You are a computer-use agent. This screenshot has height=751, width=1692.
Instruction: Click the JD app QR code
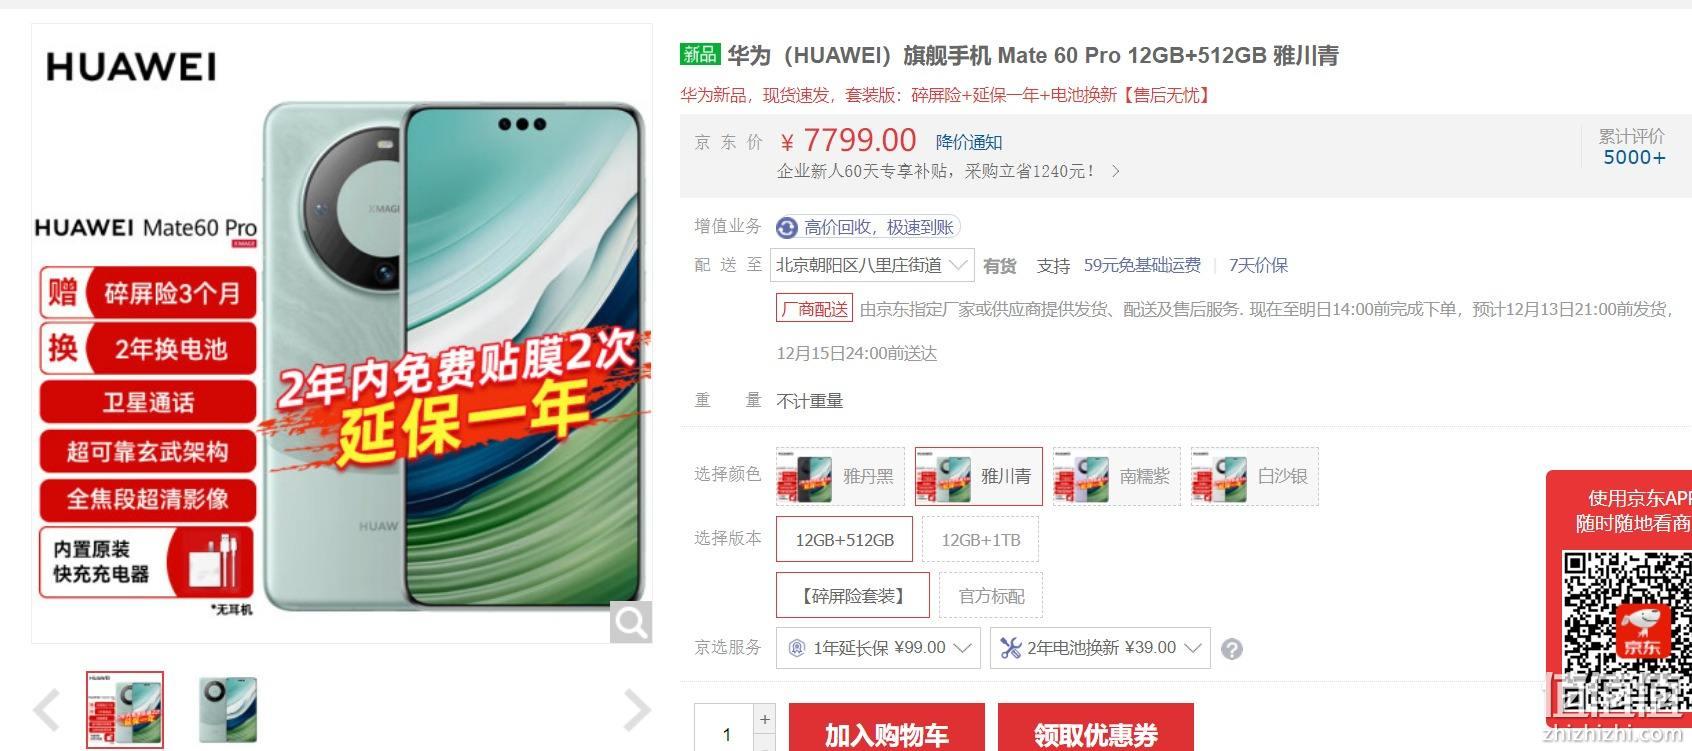pyautogui.click(x=1627, y=612)
